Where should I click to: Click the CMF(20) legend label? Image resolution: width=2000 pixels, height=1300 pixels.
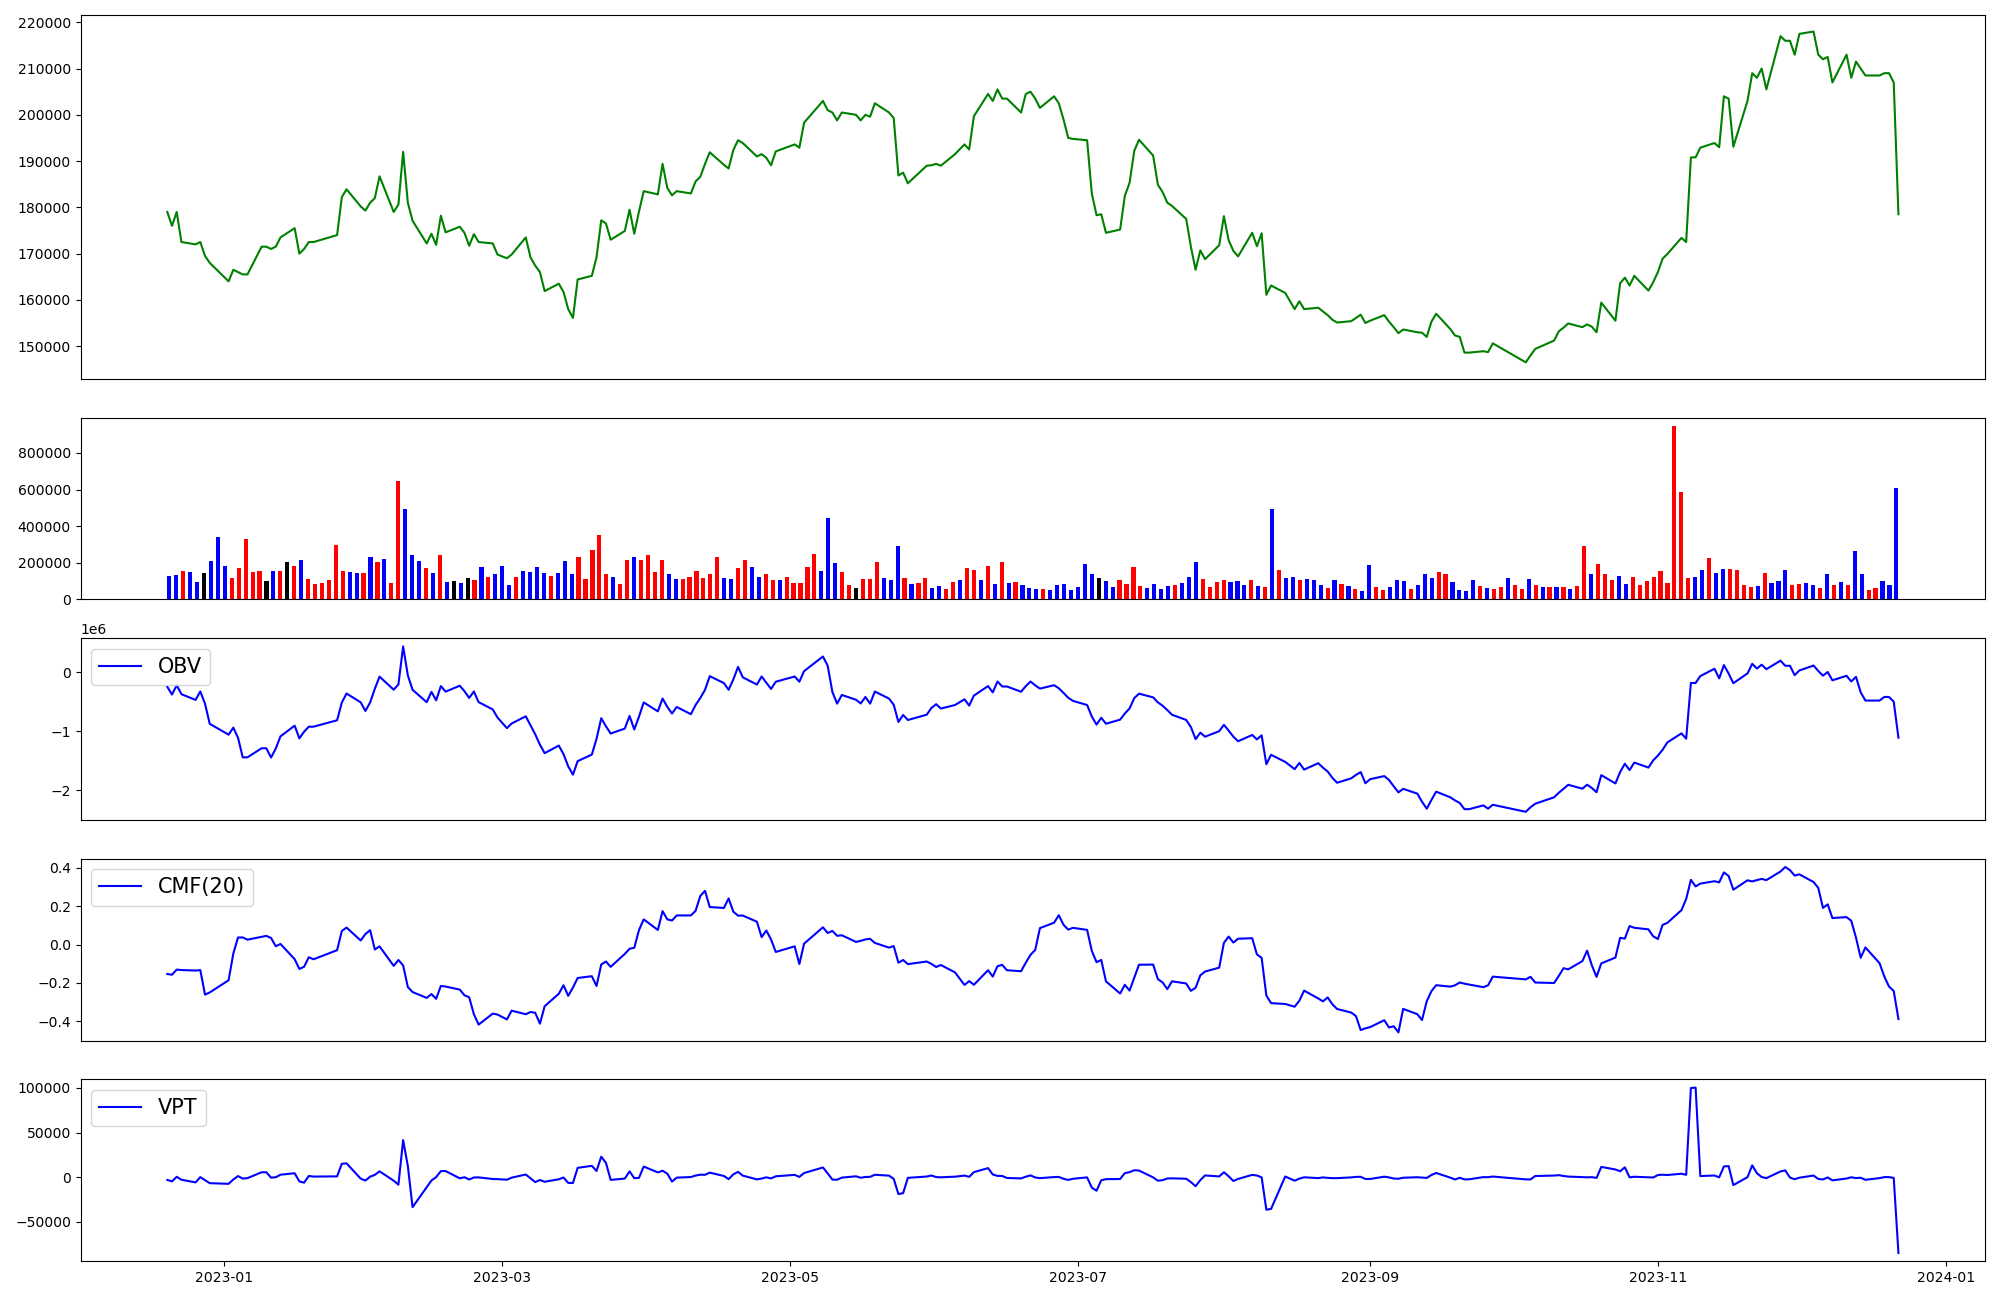pyautogui.click(x=200, y=886)
